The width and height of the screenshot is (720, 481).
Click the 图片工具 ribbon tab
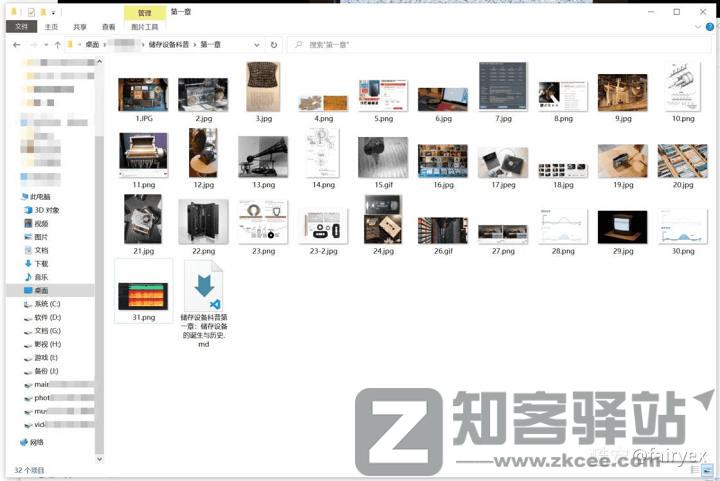click(x=146, y=27)
